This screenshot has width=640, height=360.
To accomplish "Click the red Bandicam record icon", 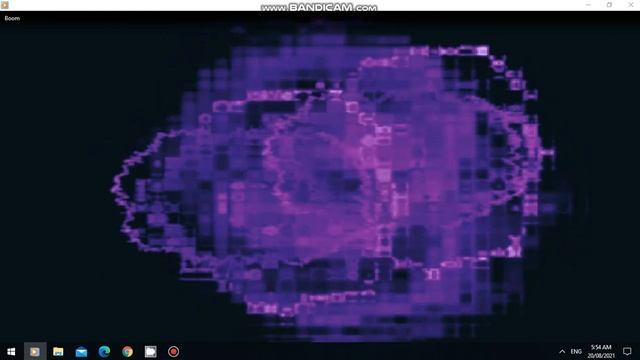I will pyautogui.click(x=173, y=351).
